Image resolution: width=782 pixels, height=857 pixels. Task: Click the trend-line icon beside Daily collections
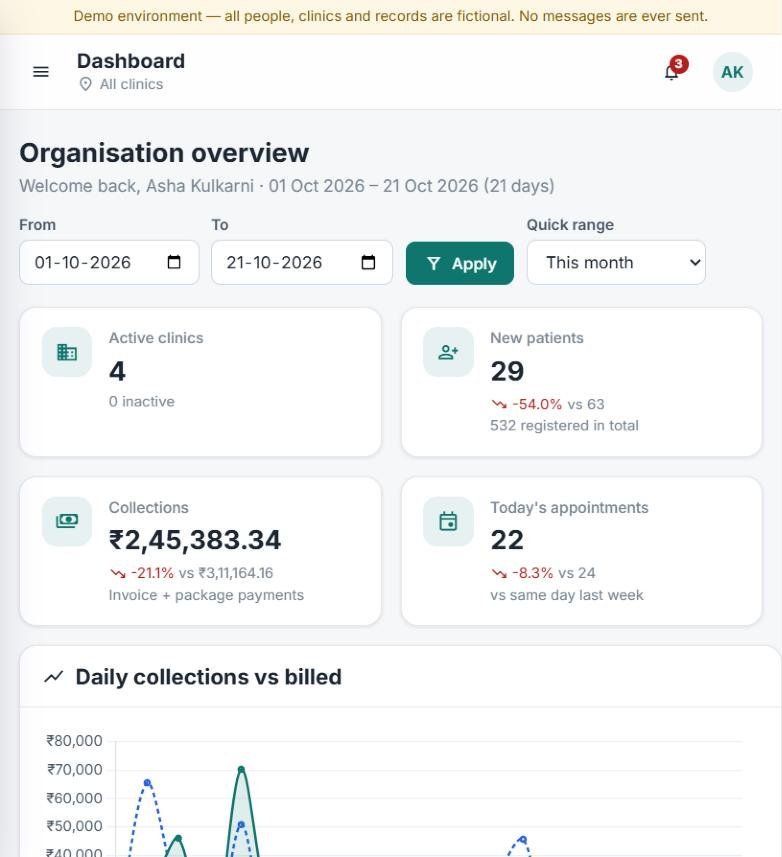tap(54, 677)
